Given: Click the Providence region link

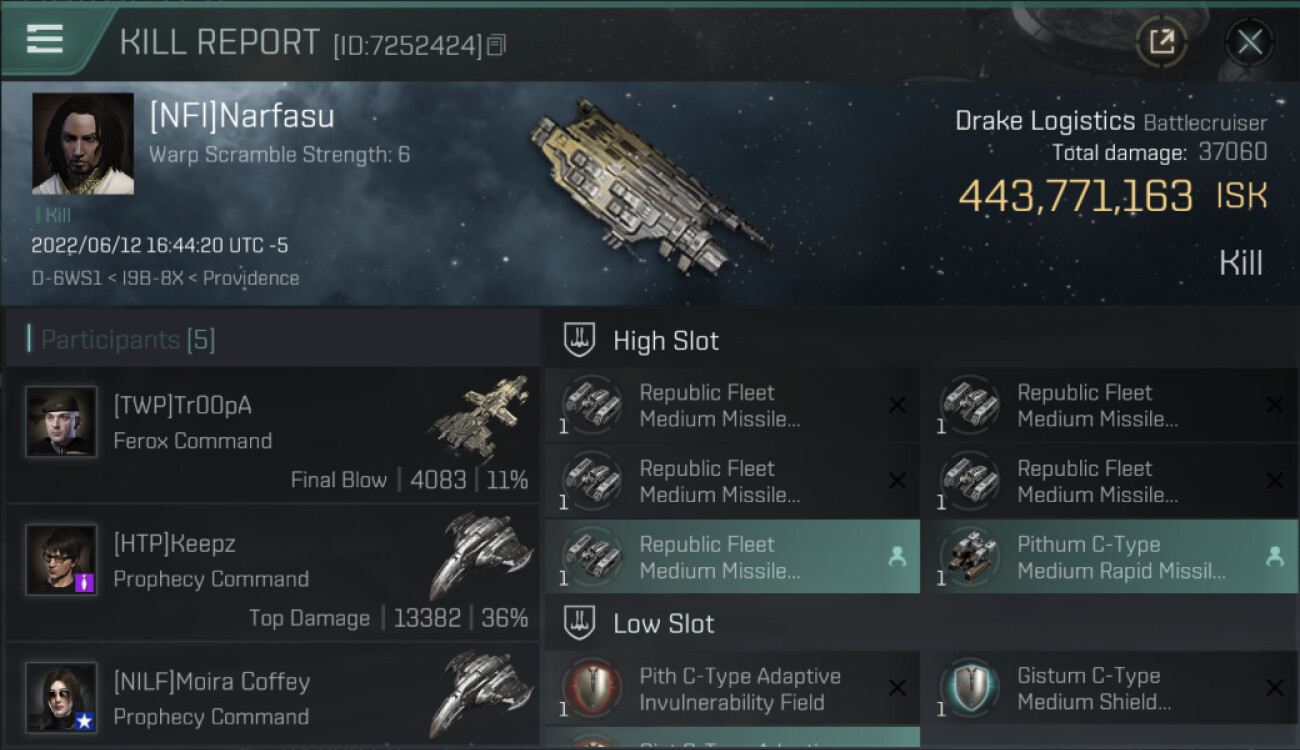Looking at the screenshot, I should pos(251,278).
